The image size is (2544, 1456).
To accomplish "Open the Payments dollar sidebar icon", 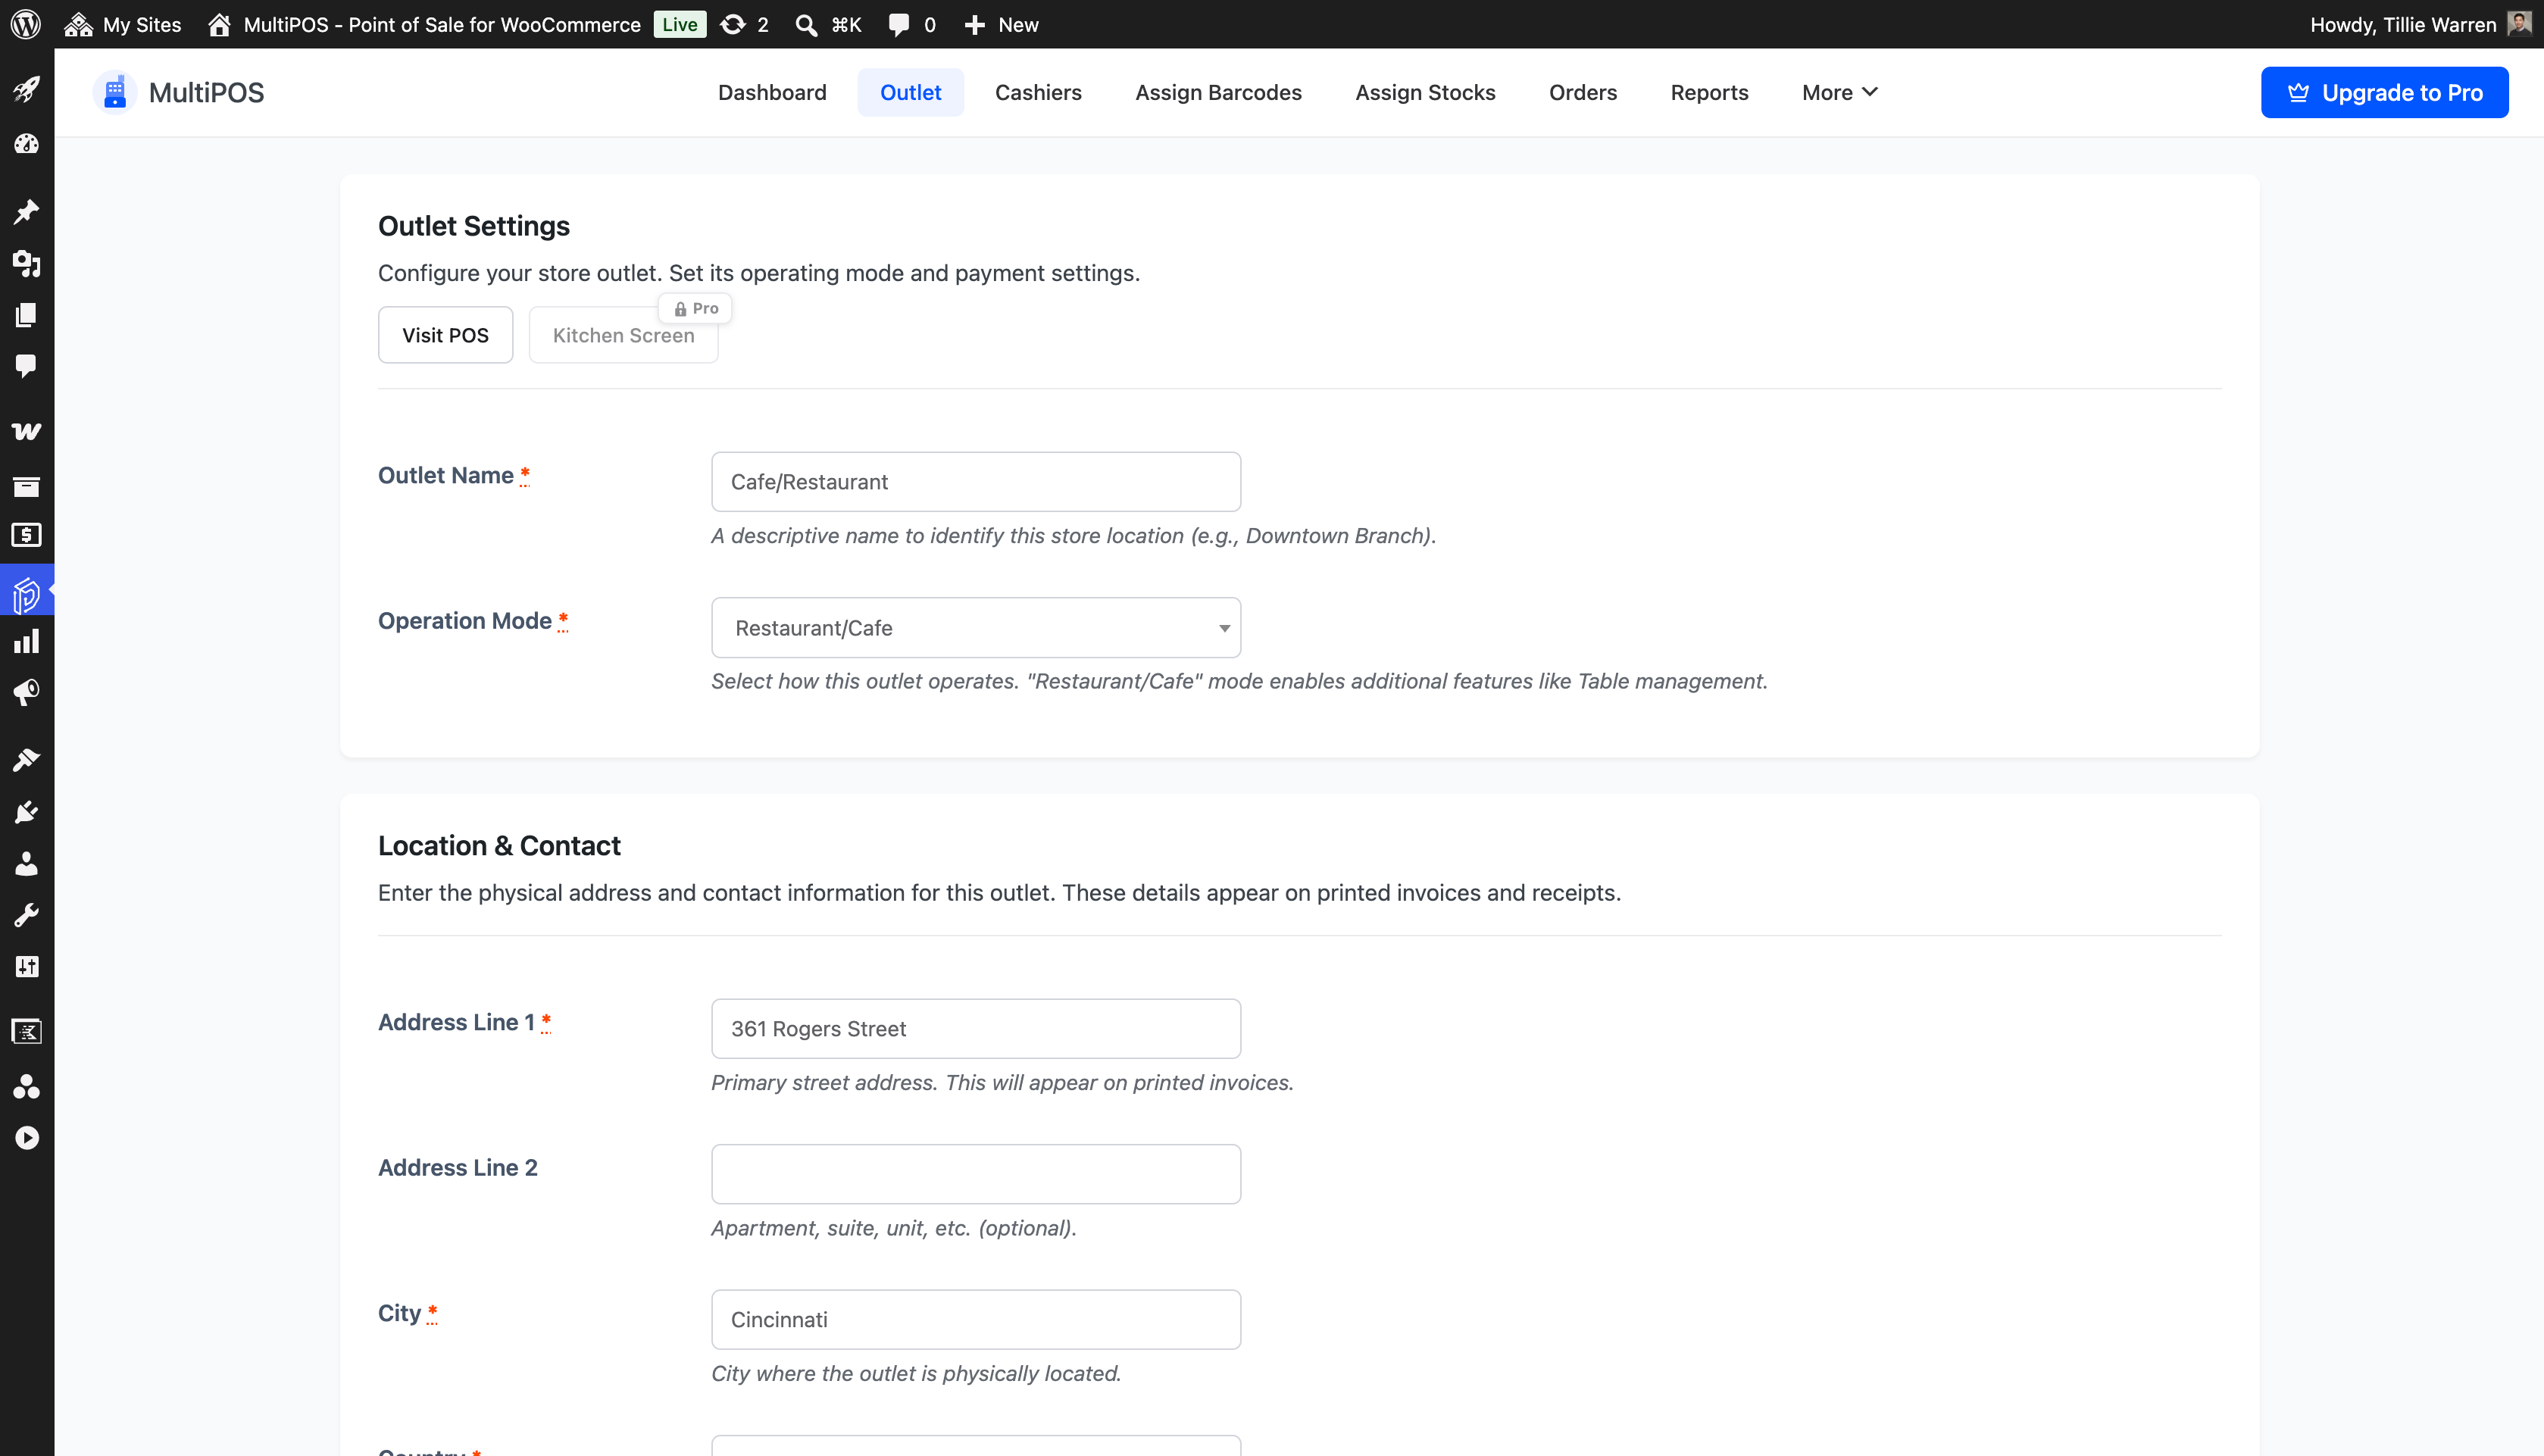I will coord(26,535).
